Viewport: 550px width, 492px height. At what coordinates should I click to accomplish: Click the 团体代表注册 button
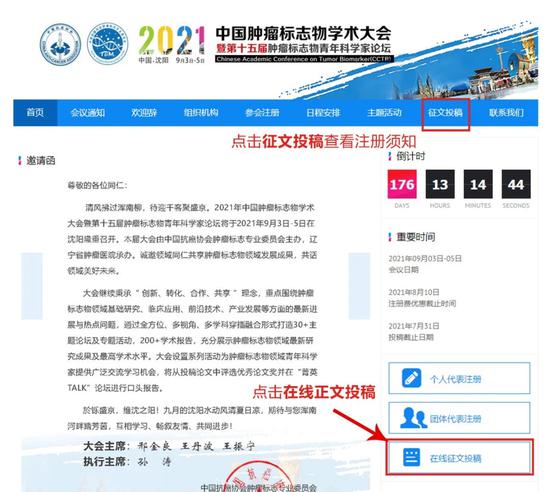459,418
